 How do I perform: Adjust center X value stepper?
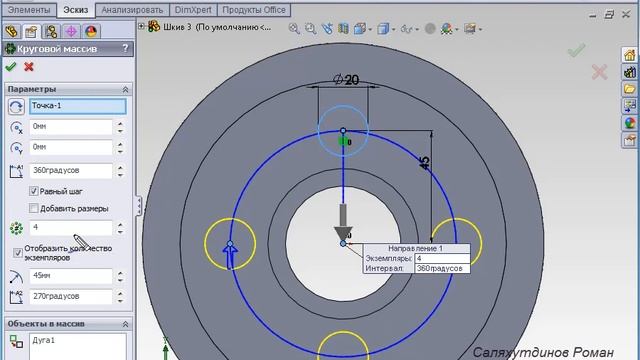[x=120, y=127]
